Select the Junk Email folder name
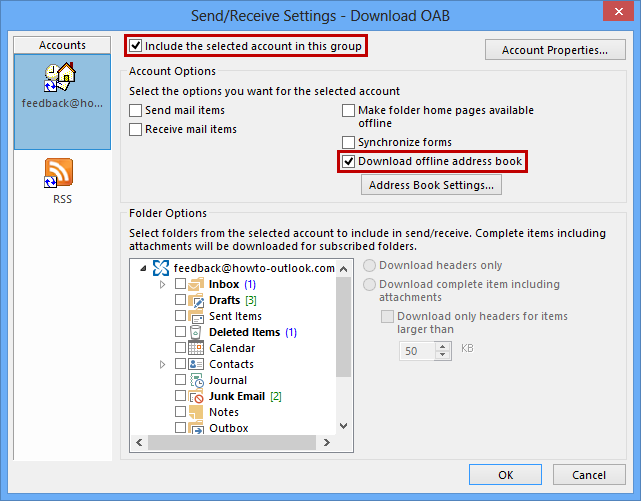 coord(237,396)
